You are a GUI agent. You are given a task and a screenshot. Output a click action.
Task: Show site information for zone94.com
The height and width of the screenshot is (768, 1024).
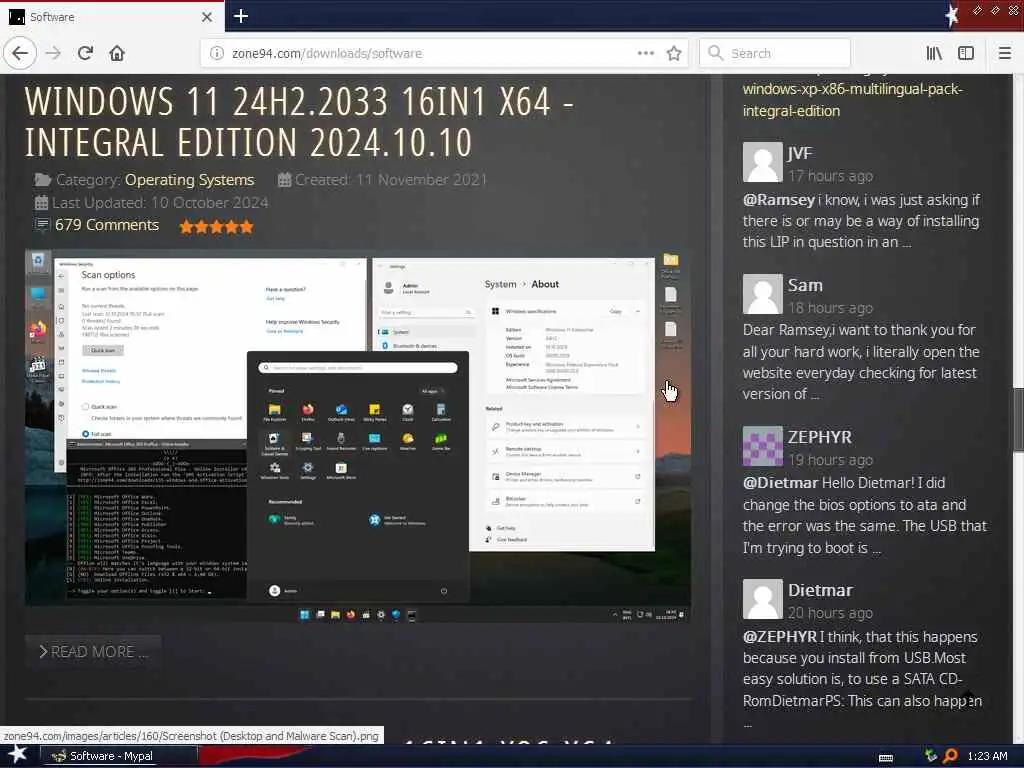[x=216, y=53]
